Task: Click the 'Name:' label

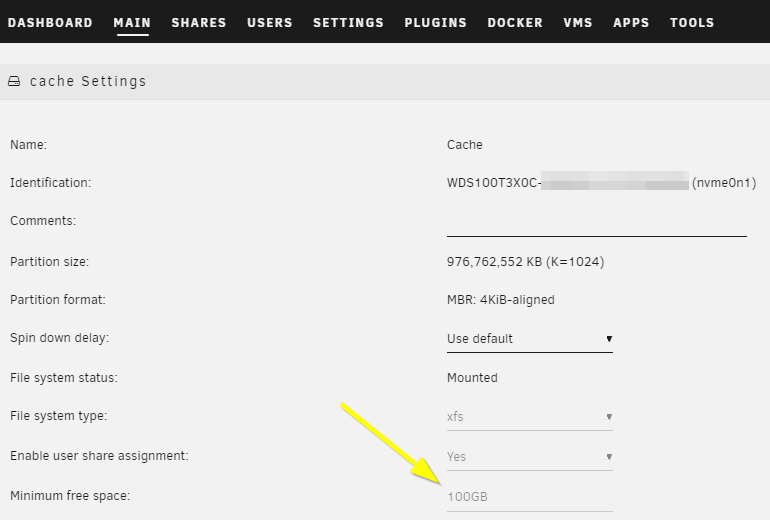Action: tap(28, 145)
